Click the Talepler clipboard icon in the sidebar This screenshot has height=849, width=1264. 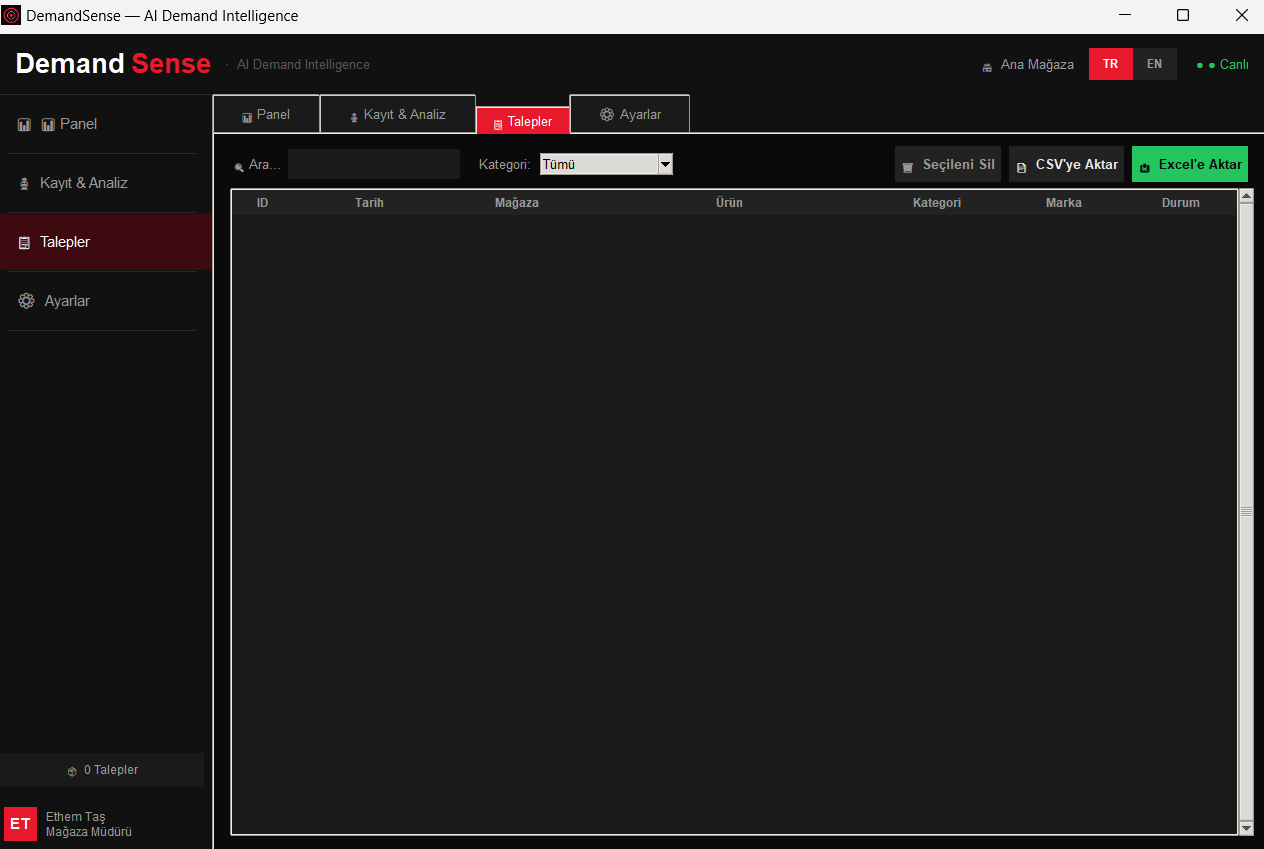point(22,242)
